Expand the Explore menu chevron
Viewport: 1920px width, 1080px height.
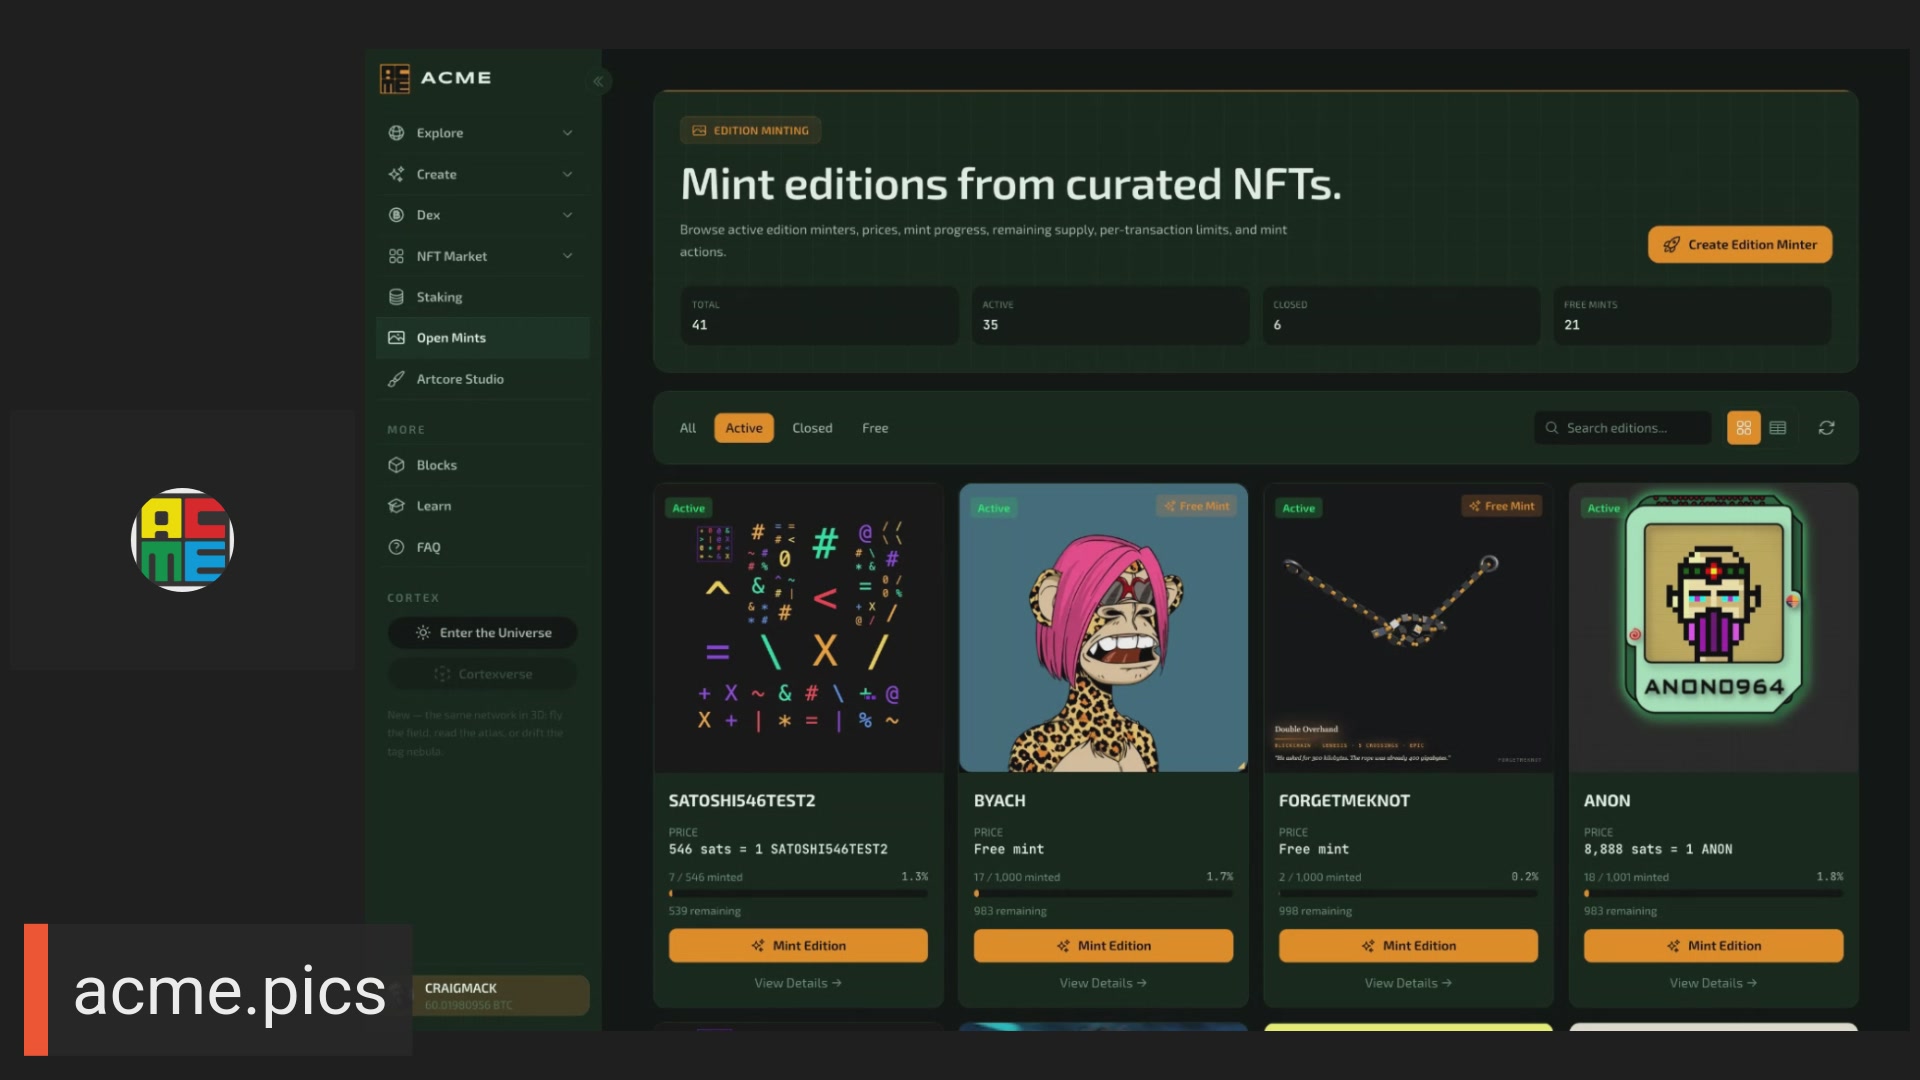tap(567, 133)
